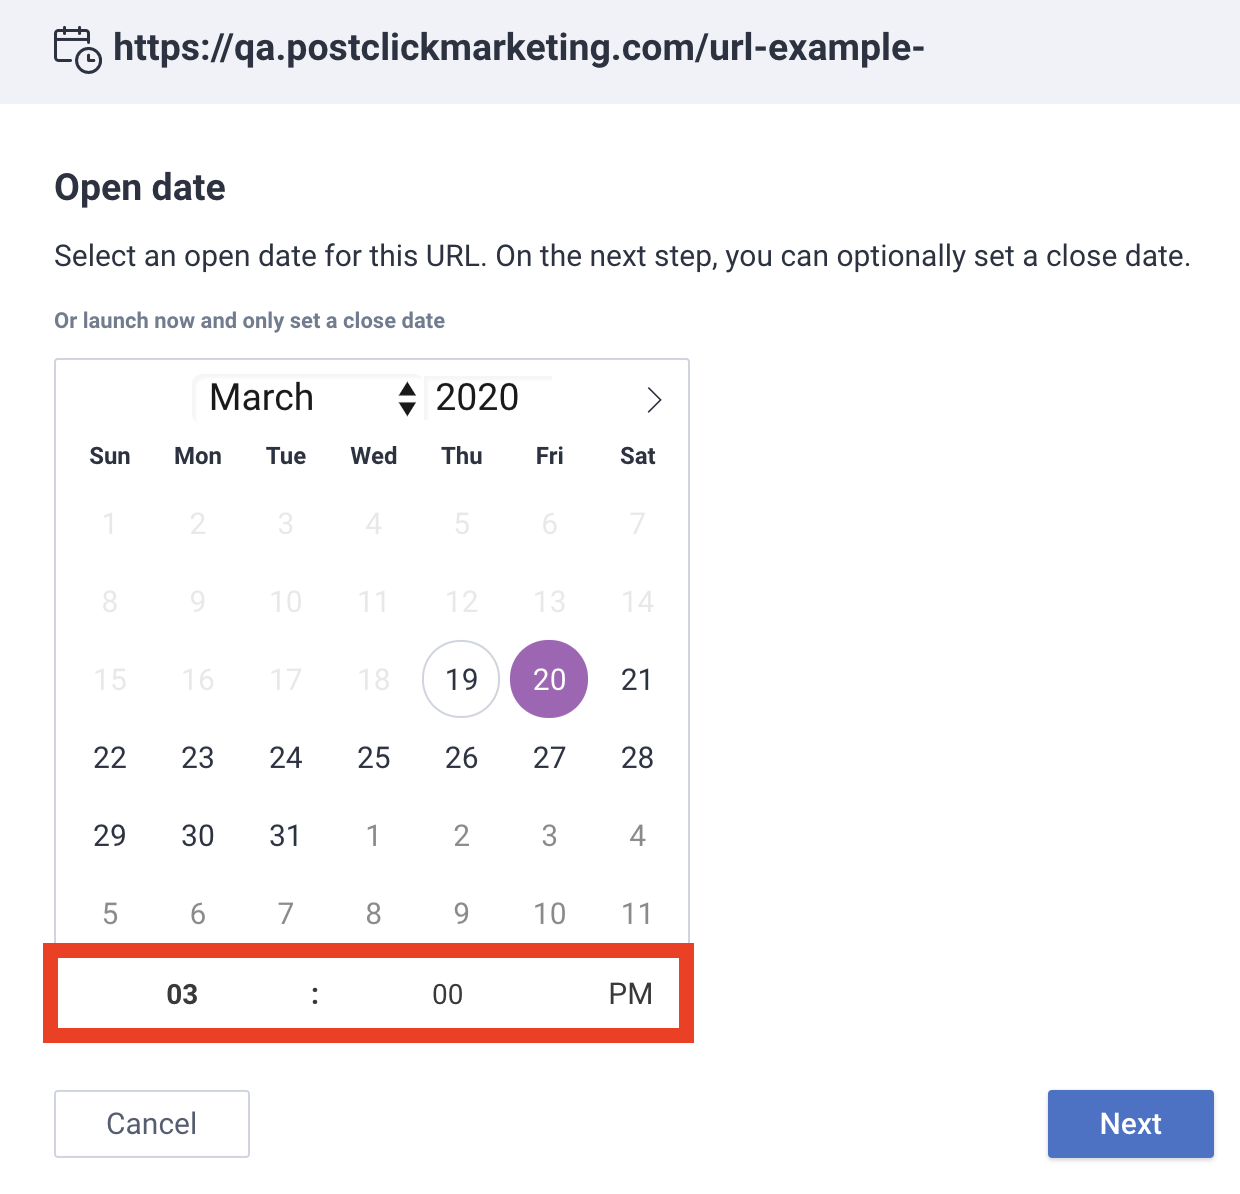Select the minutes field showing 00
1240x1194 pixels.
click(447, 994)
